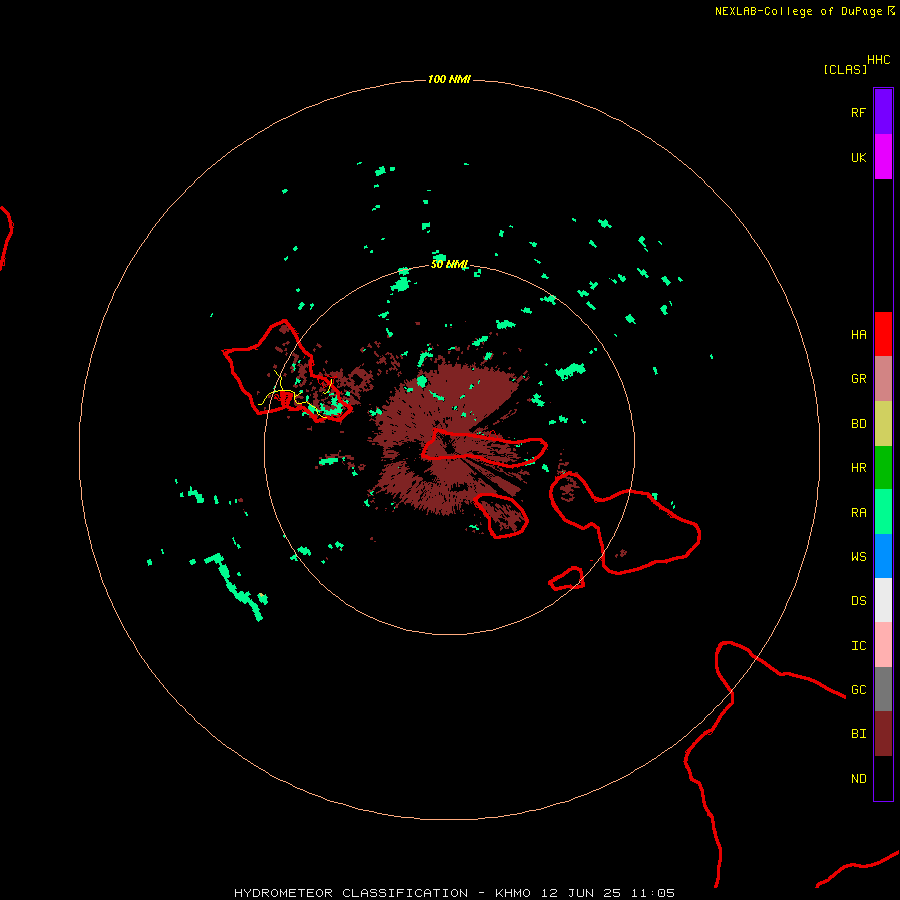This screenshot has height=900, width=900.
Task: Click the BD legend label
Action: (x=858, y=424)
